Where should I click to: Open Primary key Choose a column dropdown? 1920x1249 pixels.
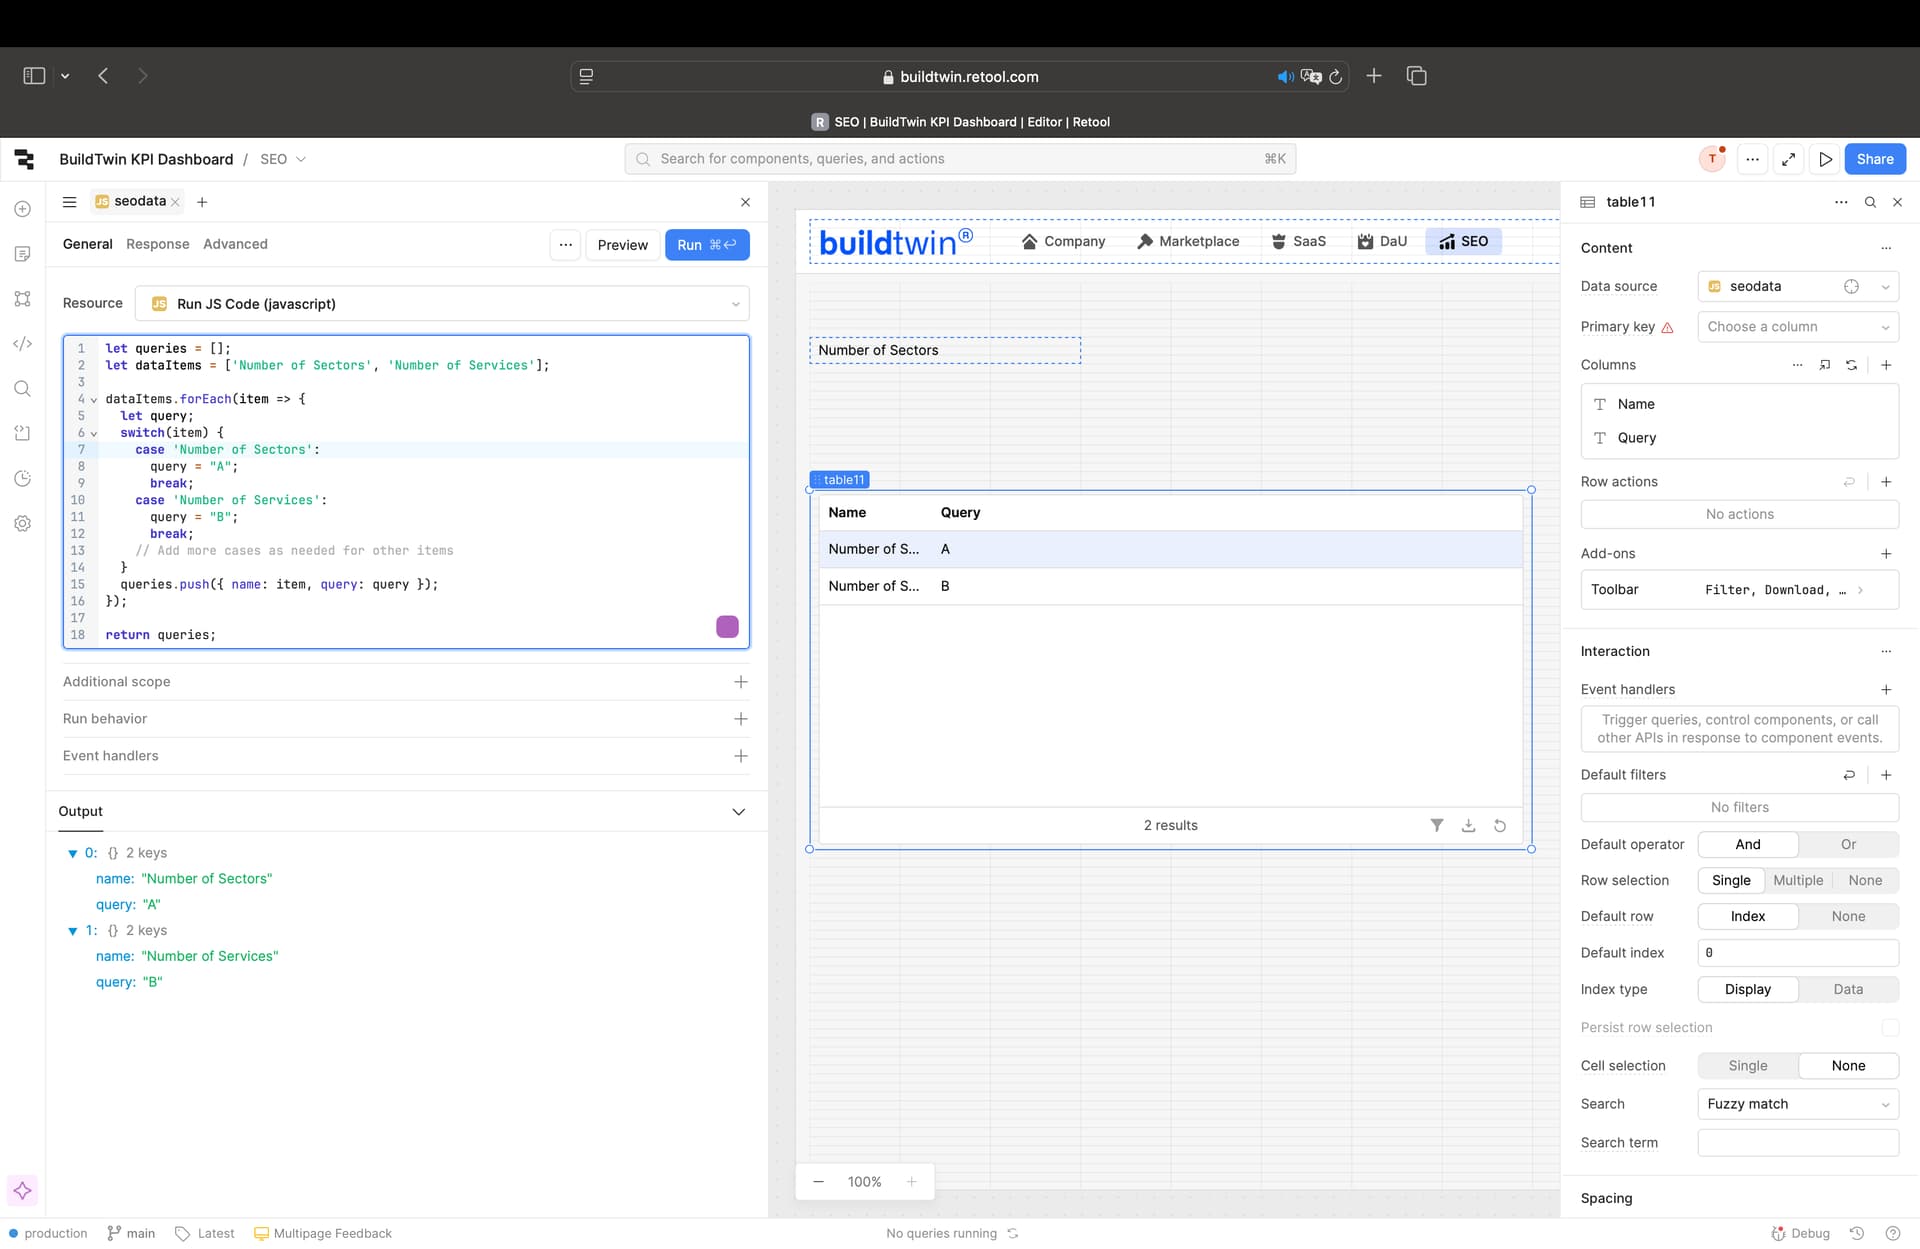pos(1798,327)
